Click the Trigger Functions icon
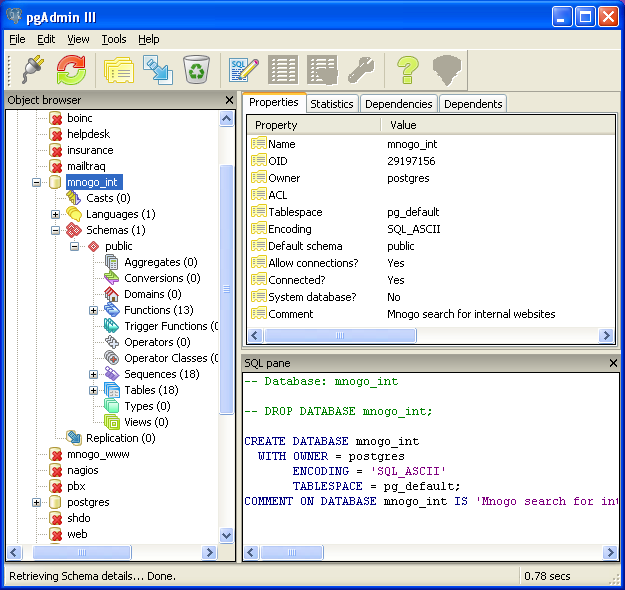Viewport: 625px width, 590px height. pyautogui.click(x=112, y=326)
